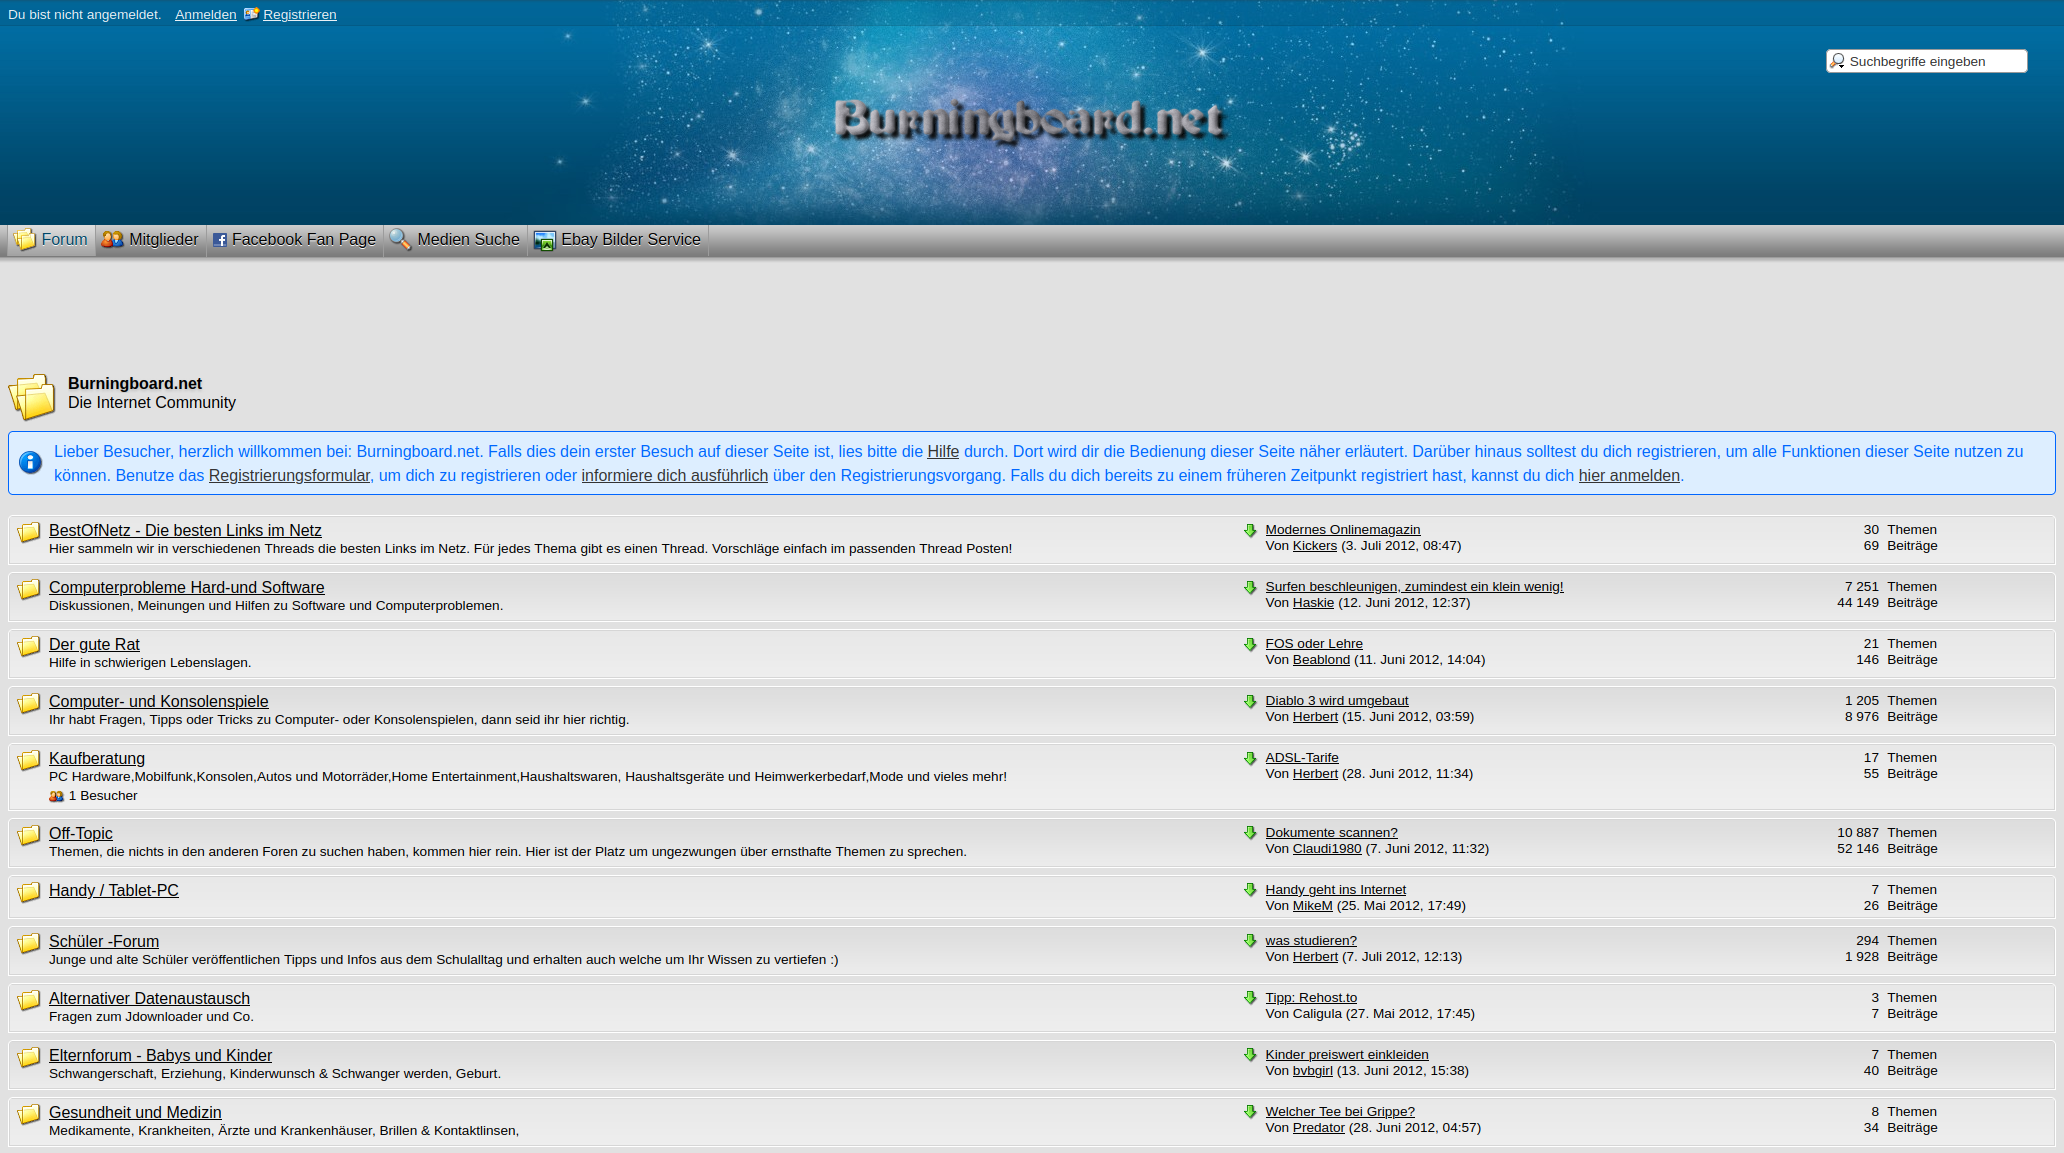
Task: Open the Registrierungsformular link in welcome message
Action: (x=289, y=476)
